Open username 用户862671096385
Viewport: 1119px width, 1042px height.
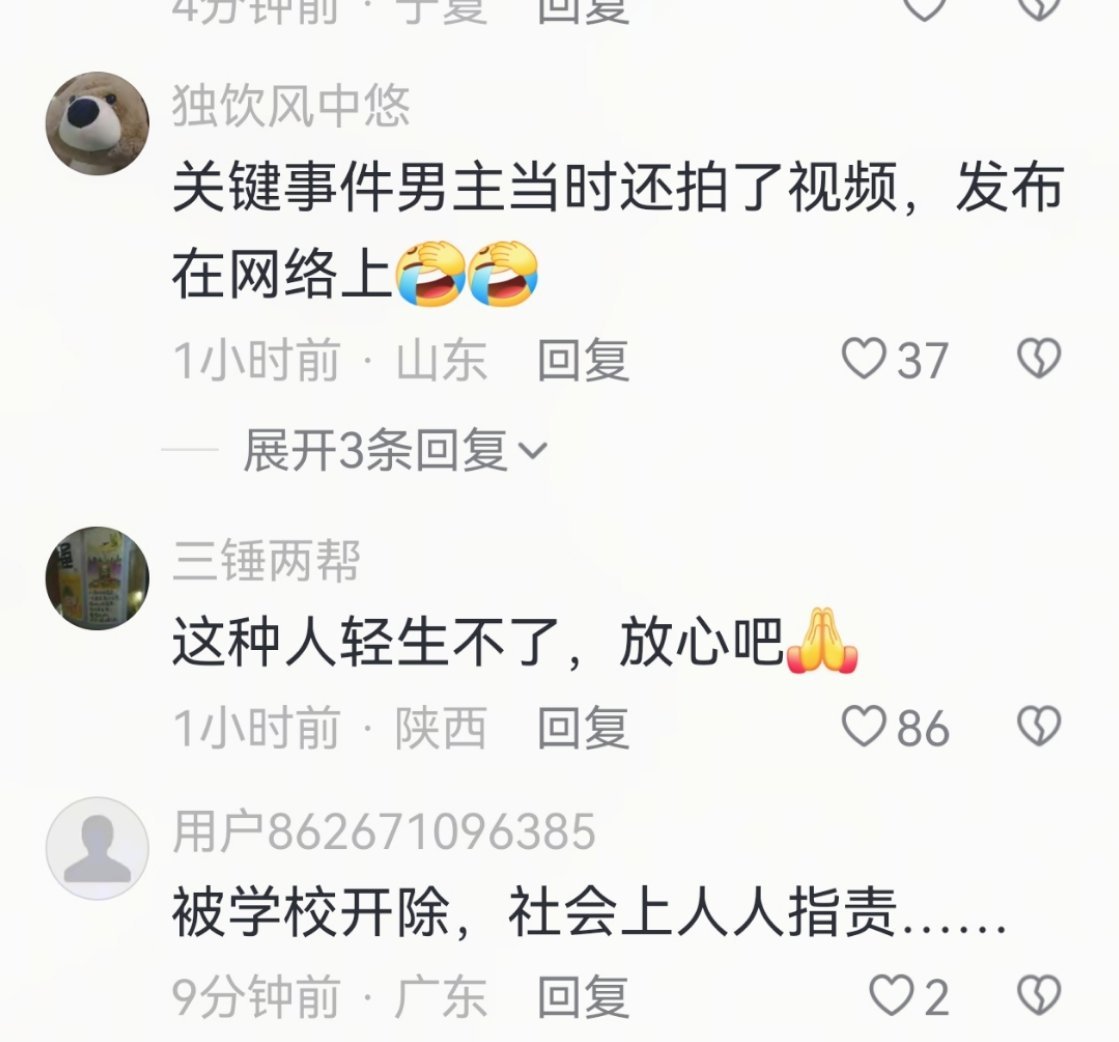pos(384,831)
